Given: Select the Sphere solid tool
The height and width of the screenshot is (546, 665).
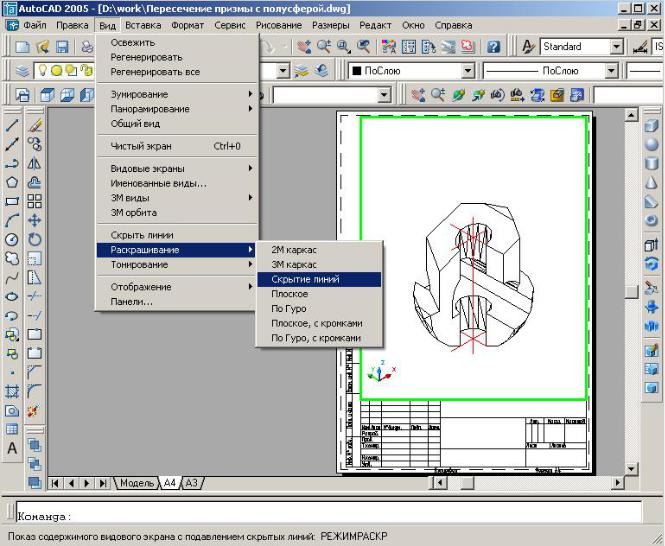Looking at the screenshot, I should coord(651,145).
